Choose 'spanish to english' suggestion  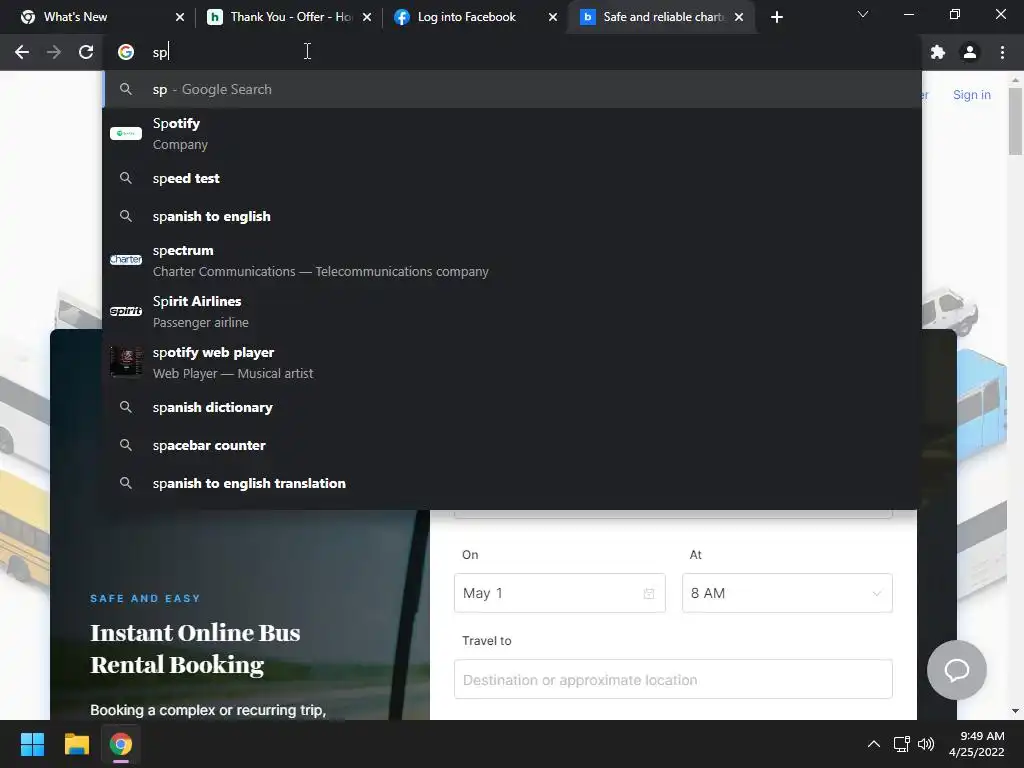tap(512, 216)
